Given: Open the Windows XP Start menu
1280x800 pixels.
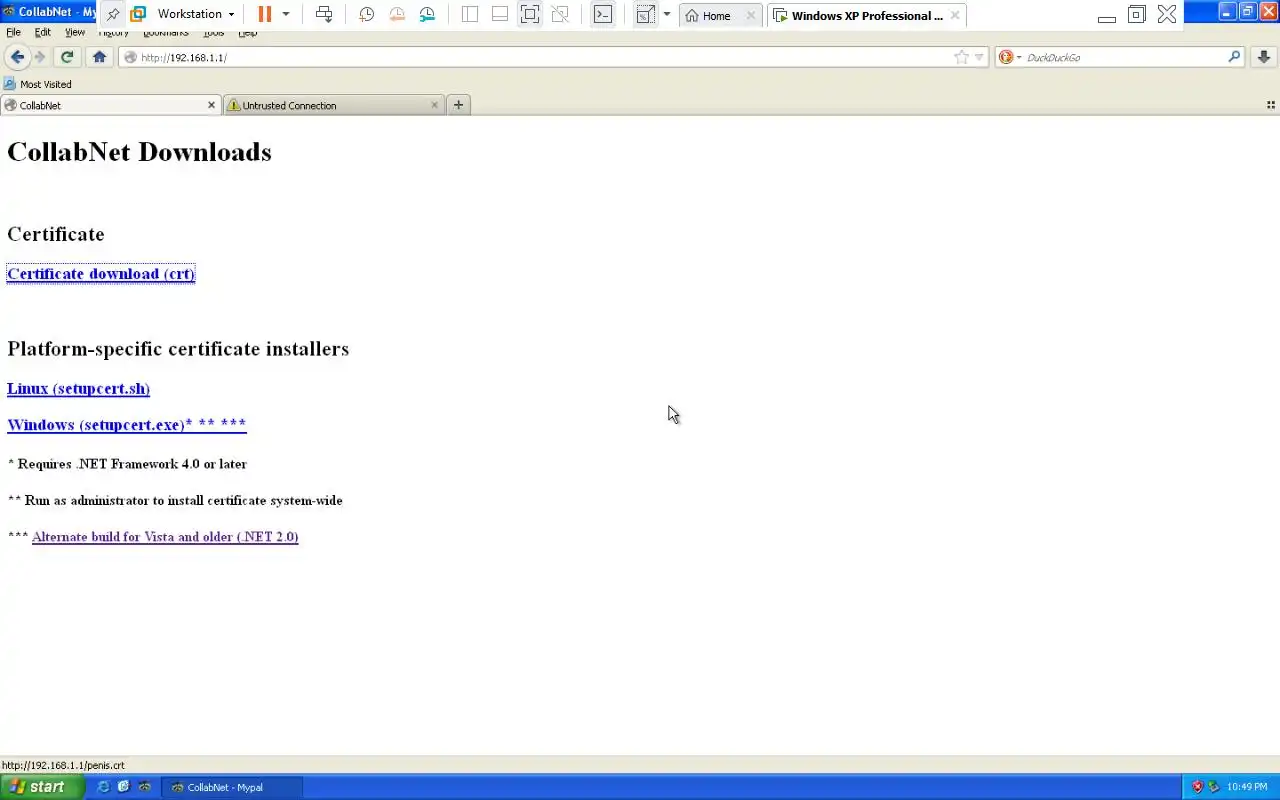Looking at the screenshot, I should point(40,787).
